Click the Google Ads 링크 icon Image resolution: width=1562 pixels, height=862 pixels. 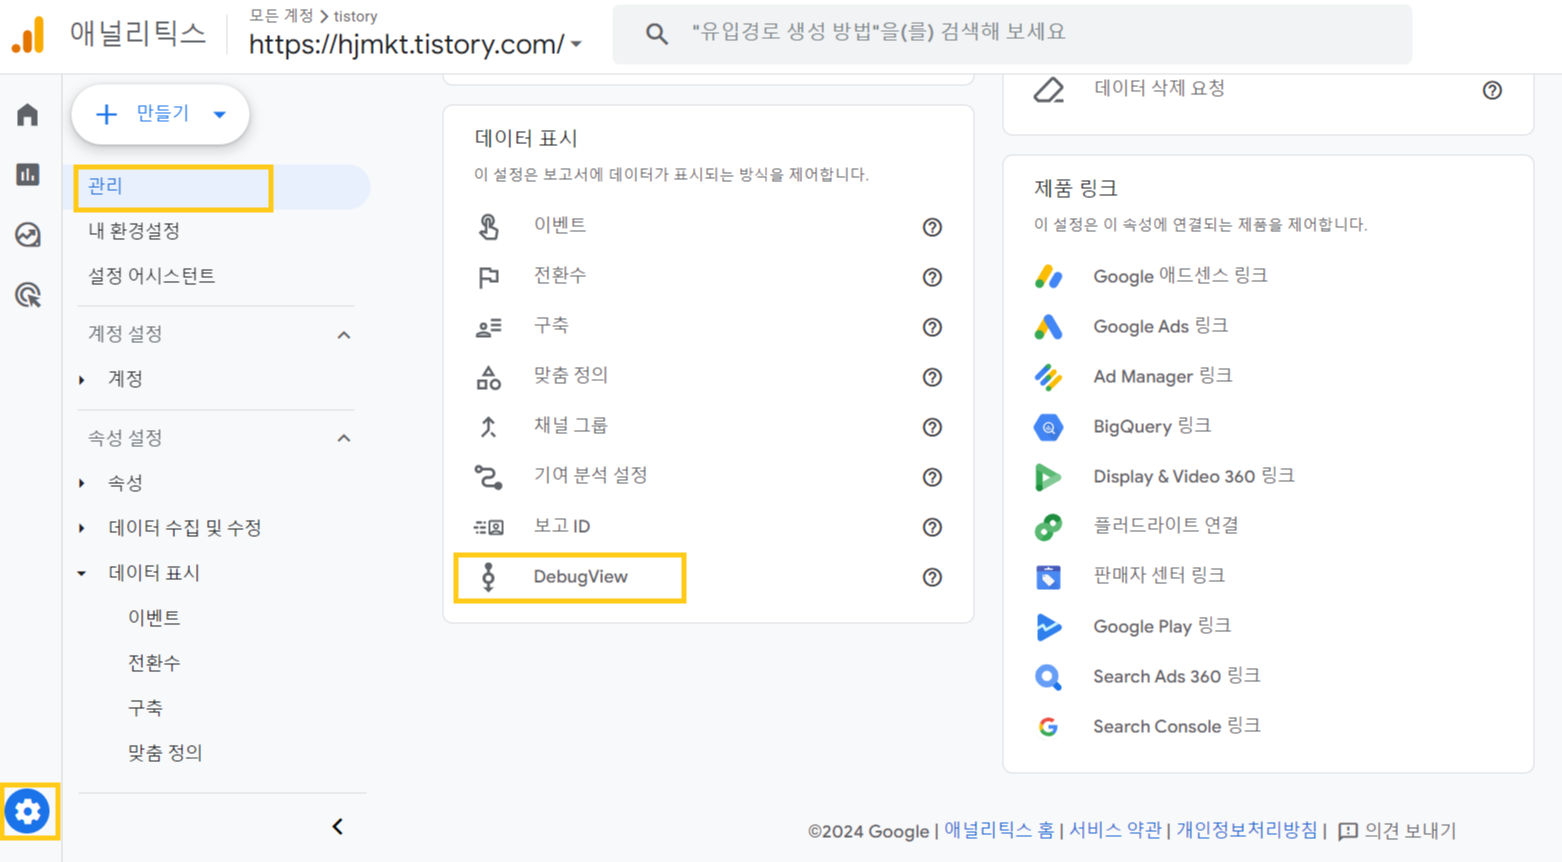point(1046,327)
